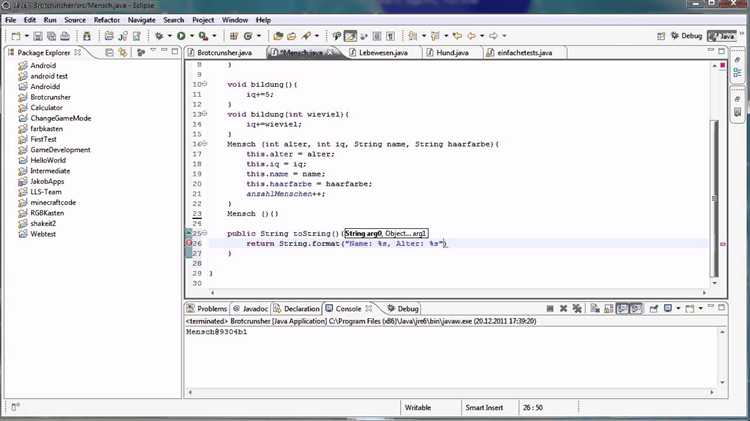Click the Open Type folder icon
The width and height of the screenshot is (750, 421).
click(278, 36)
